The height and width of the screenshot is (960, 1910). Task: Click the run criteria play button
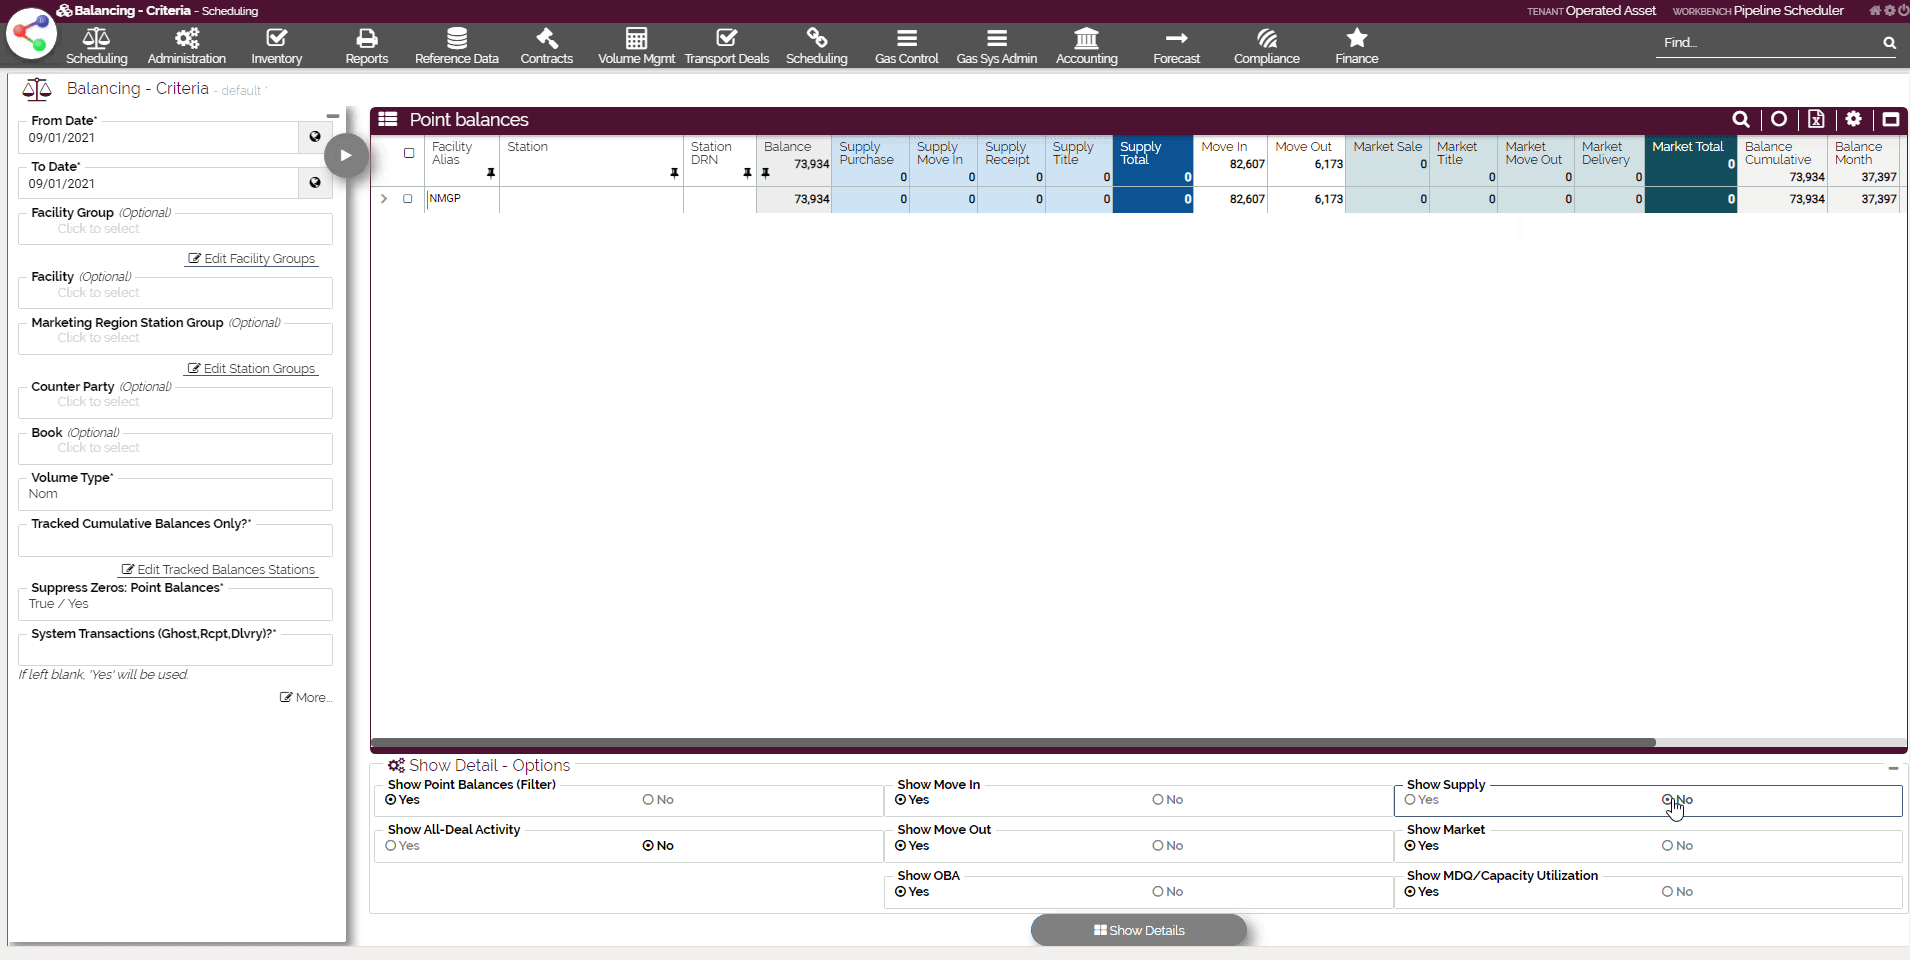(x=345, y=155)
